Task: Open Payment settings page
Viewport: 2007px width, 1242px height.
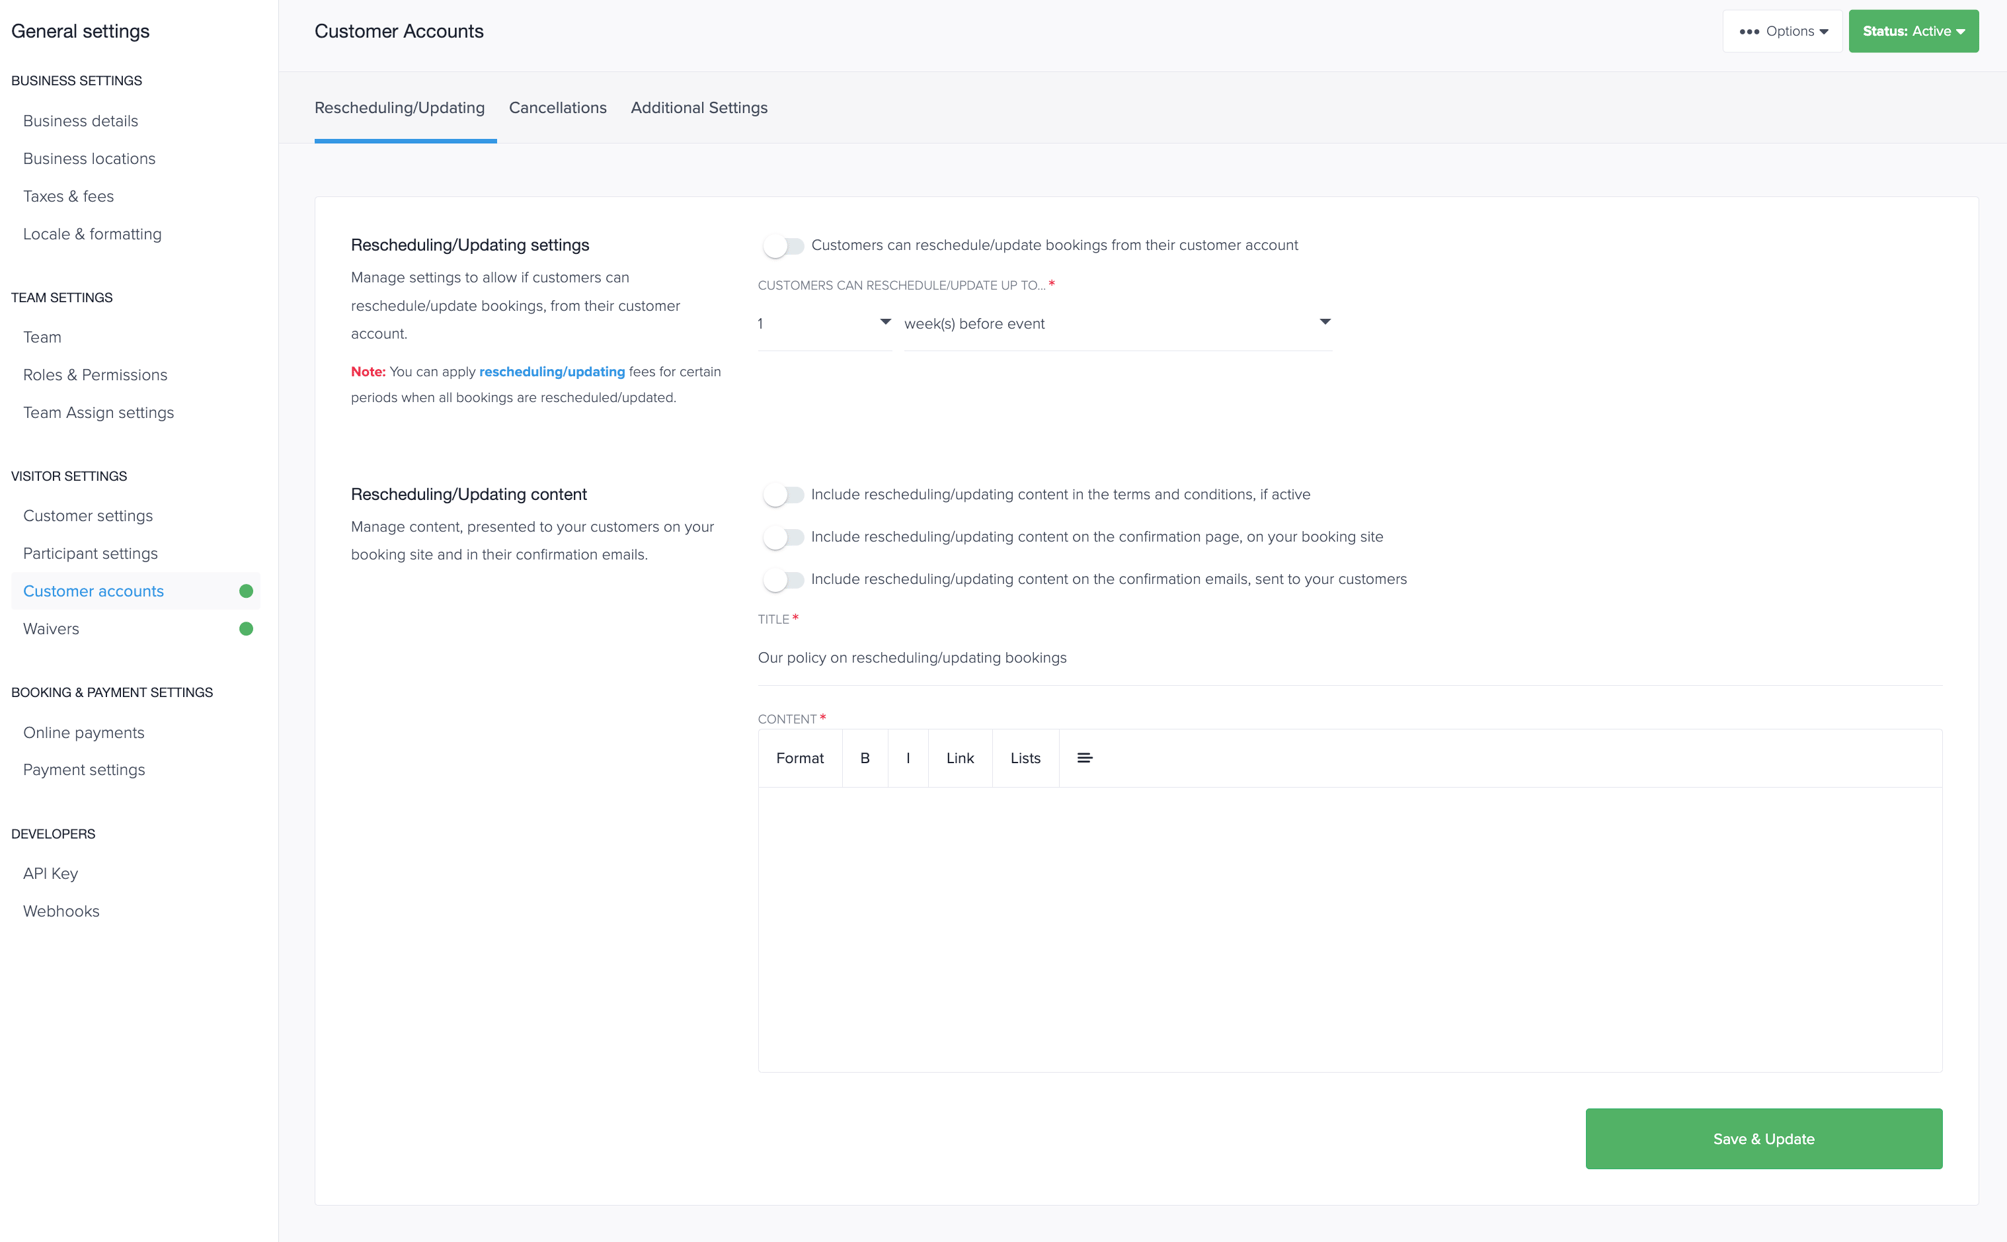Action: pos(84,770)
